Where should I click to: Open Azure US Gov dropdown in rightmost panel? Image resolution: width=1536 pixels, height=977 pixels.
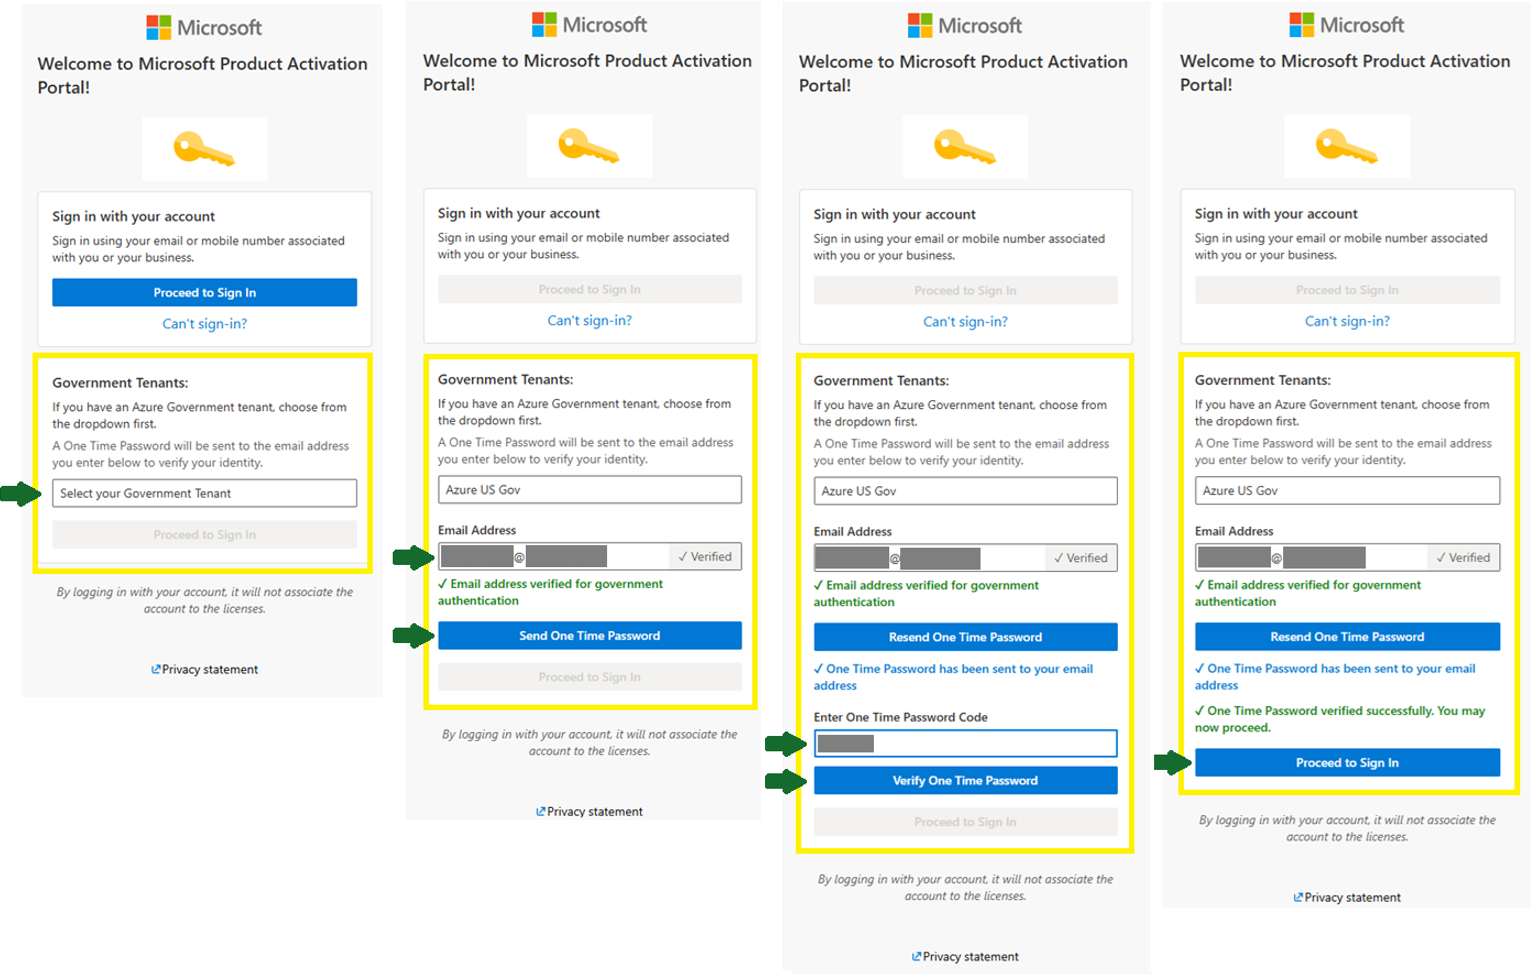pyautogui.click(x=1348, y=491)
